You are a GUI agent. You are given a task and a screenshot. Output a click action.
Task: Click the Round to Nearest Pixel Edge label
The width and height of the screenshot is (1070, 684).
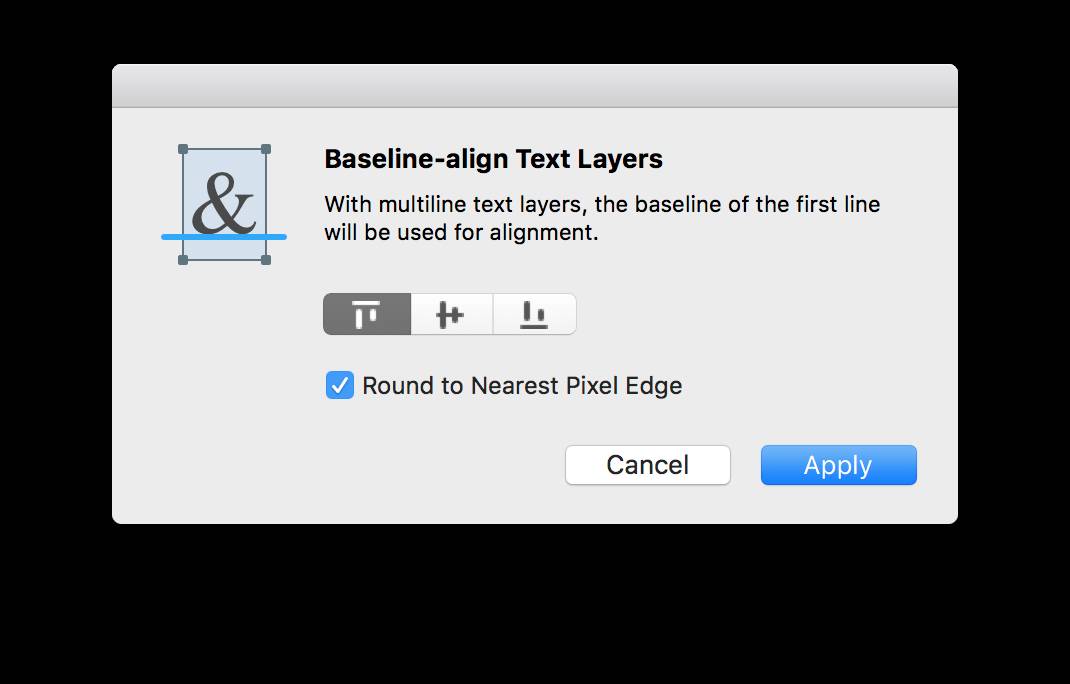pyautogui.click(x=522, y=386)
